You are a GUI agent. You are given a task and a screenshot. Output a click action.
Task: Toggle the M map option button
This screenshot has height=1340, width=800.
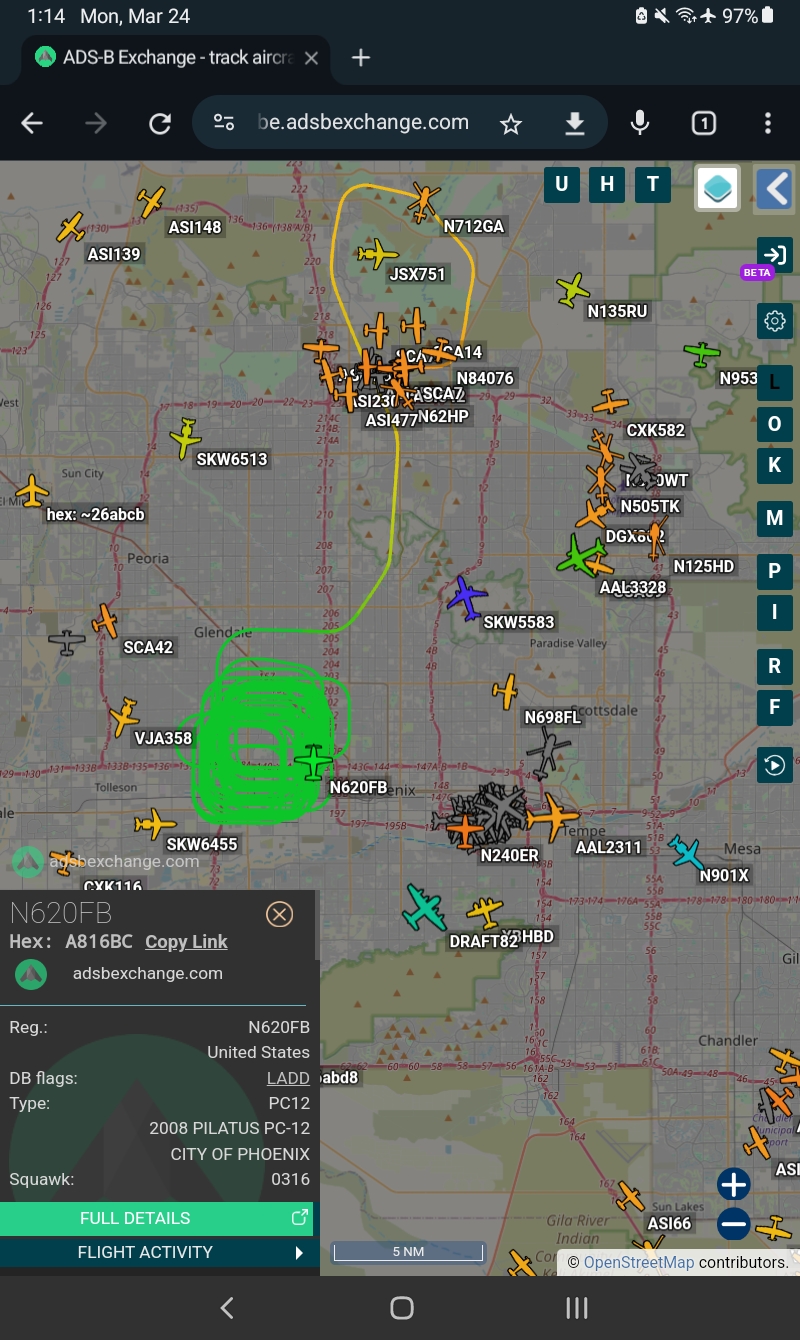click(x=774, y=518)
